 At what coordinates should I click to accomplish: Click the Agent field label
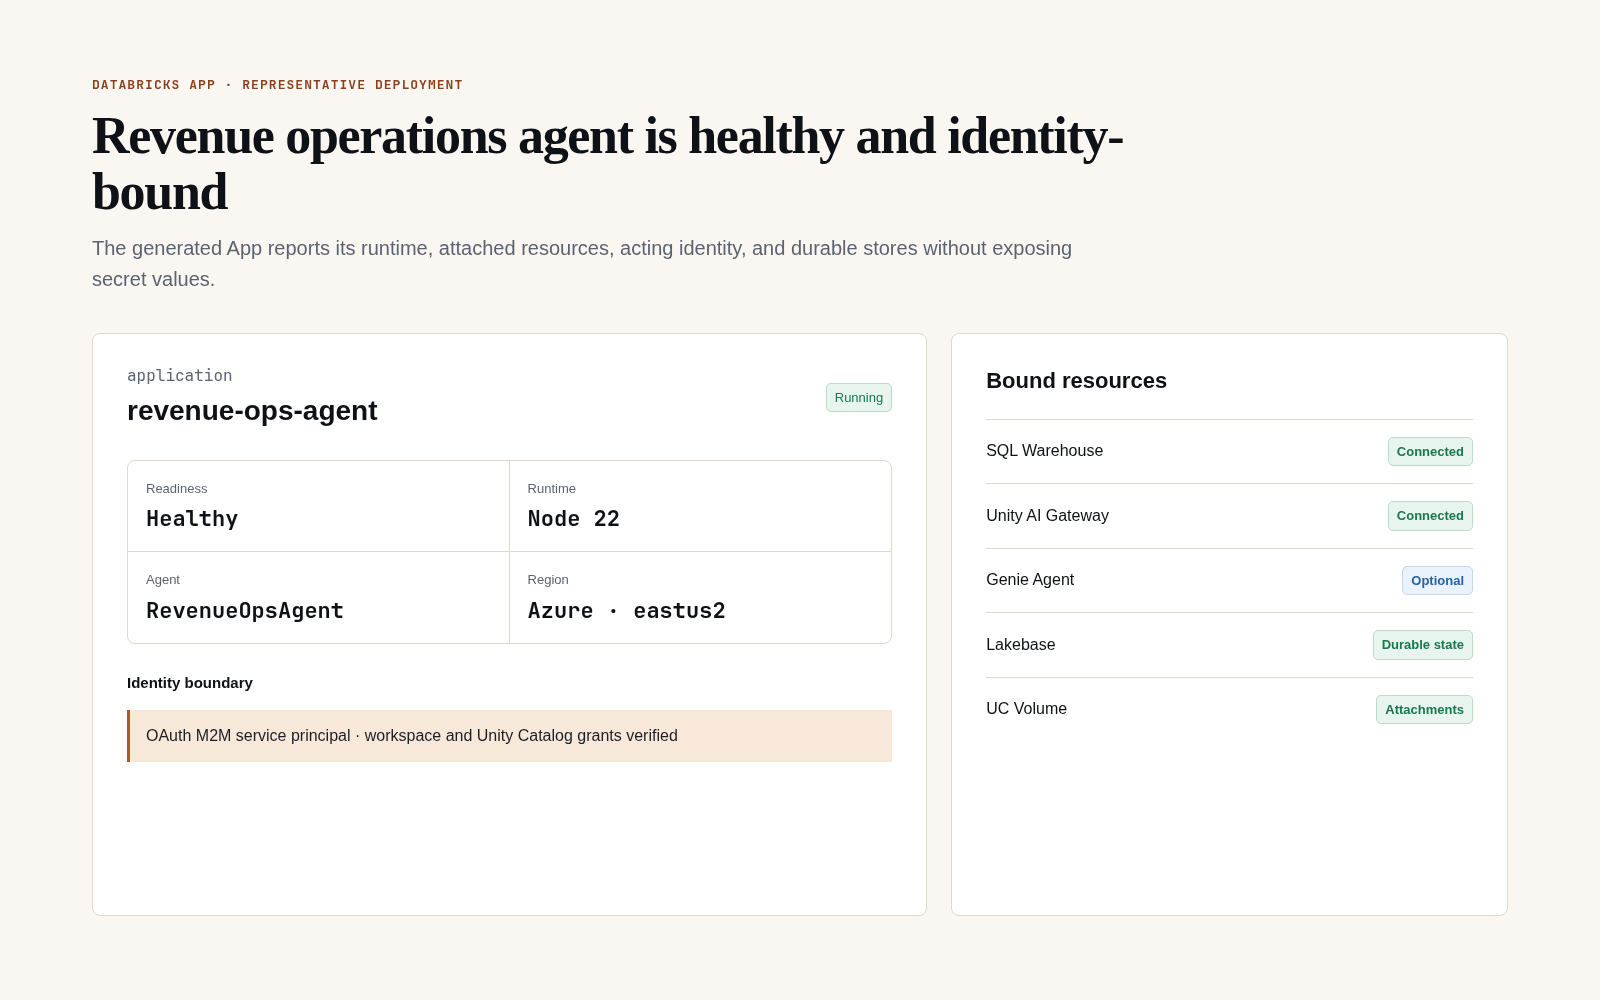click(x=163, y=580)
